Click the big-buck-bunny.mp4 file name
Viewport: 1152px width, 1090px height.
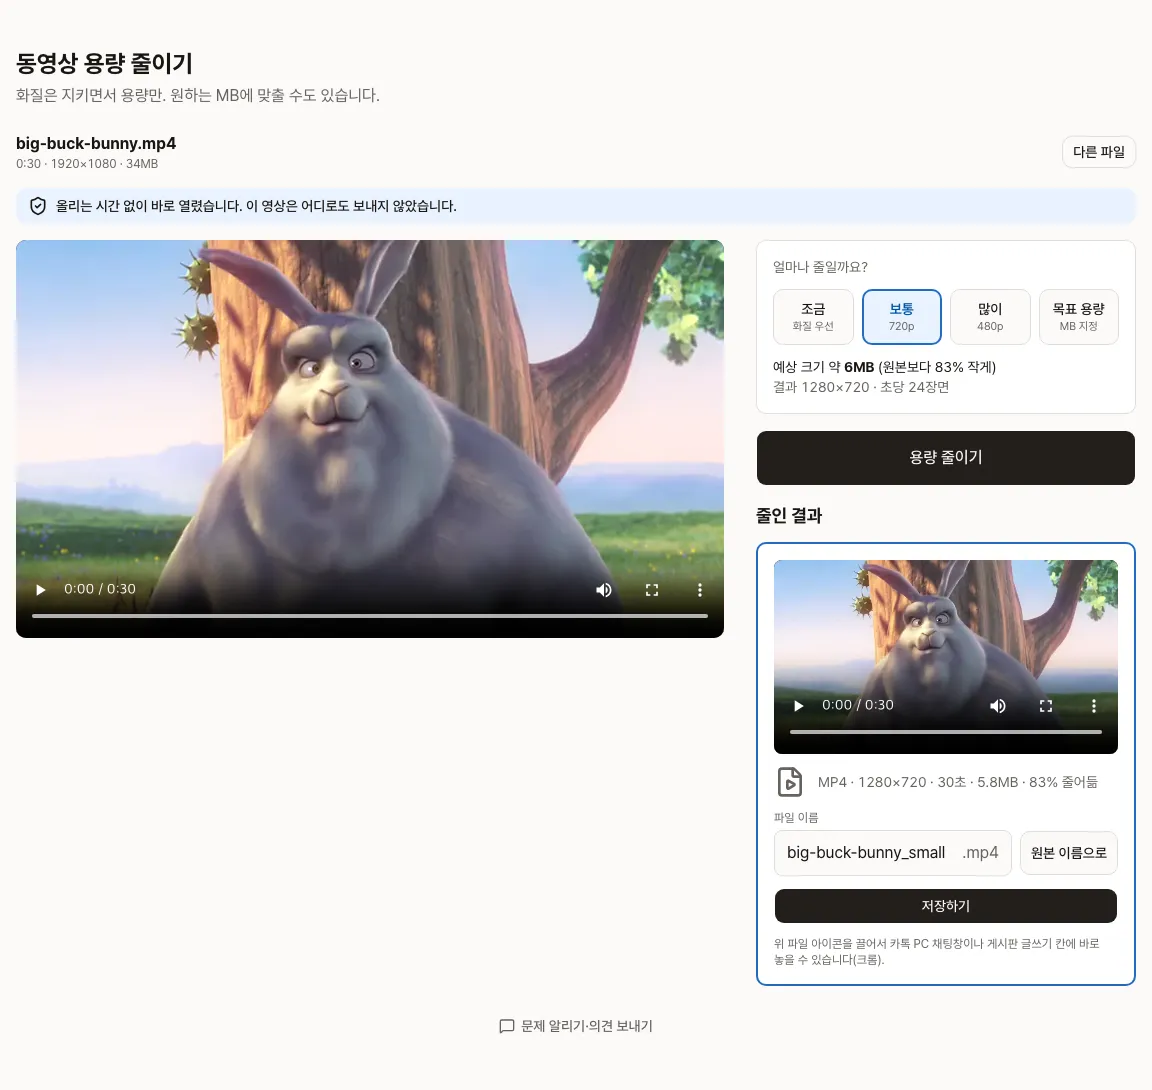tap(96, 143)
